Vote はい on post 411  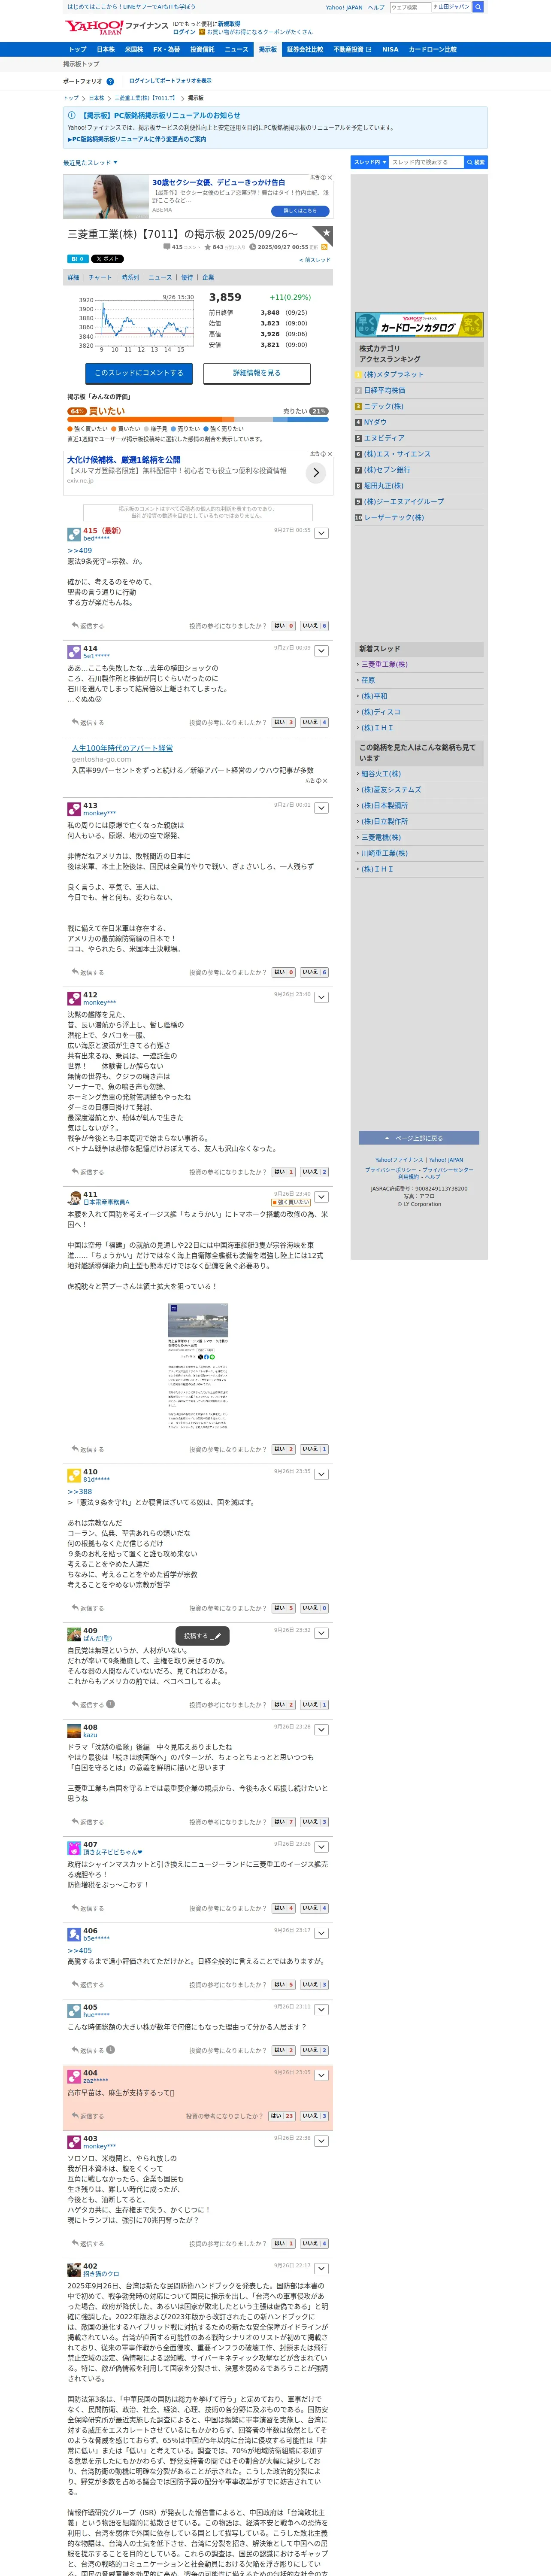pyautogui.click(x=284, y=1449)
